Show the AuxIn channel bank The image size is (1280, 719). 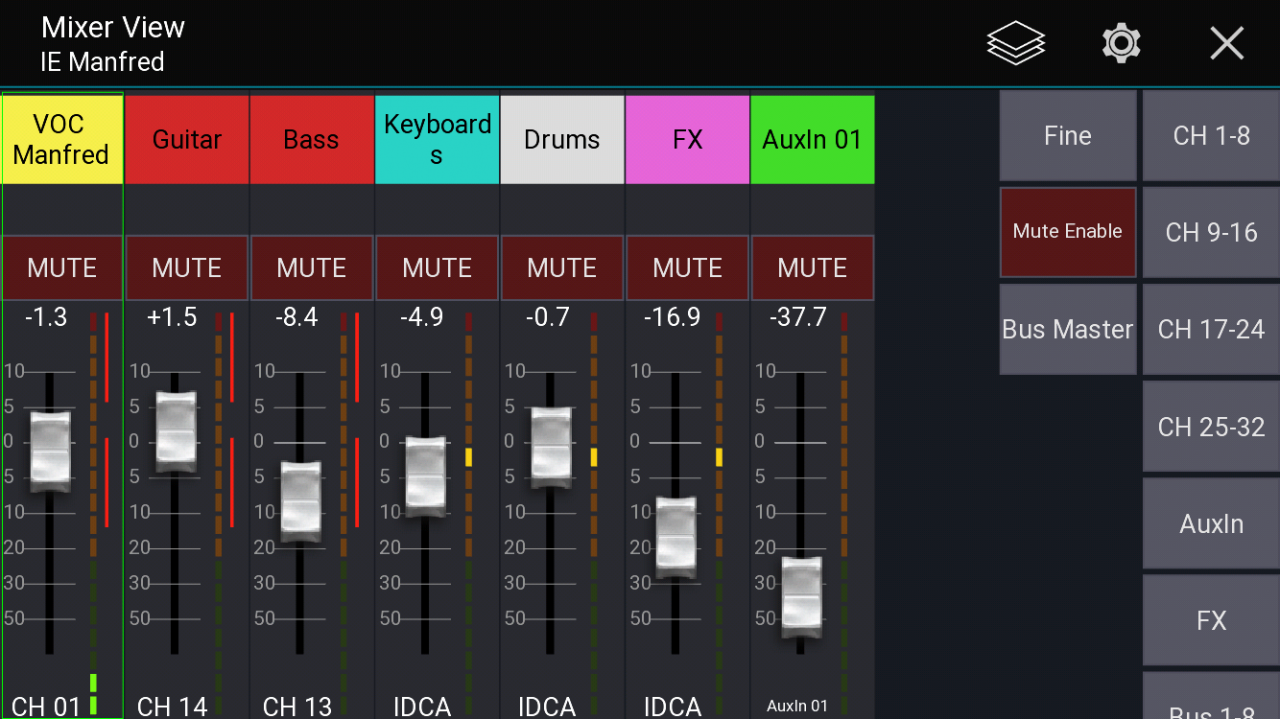tap(1211, 524)
